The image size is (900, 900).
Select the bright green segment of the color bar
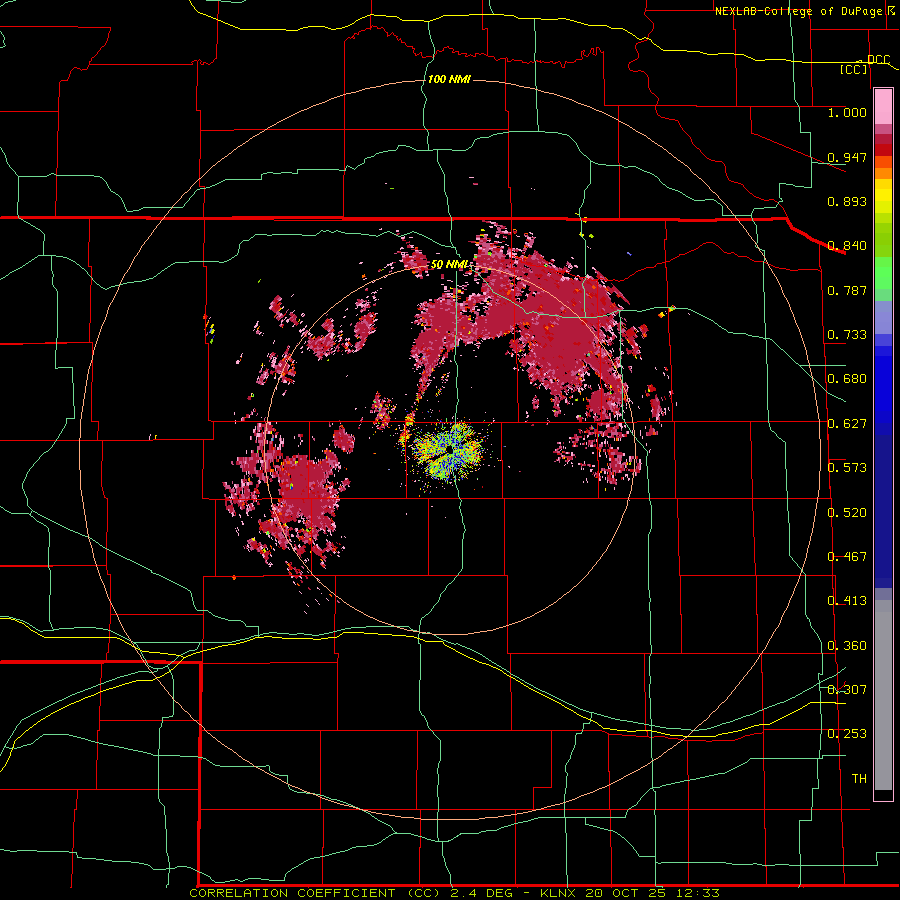pyautogui.click(x=883, y=273)
